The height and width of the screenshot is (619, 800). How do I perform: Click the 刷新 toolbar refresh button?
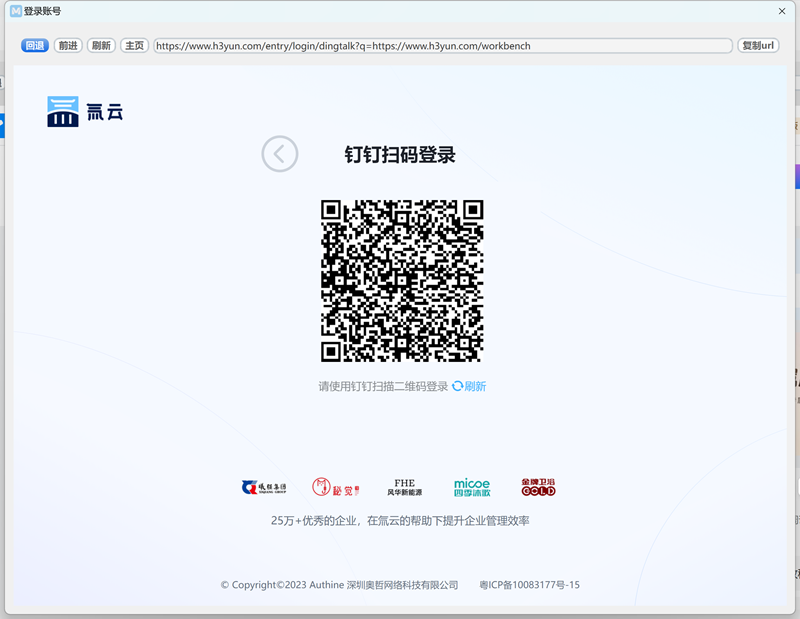point(101,45)
